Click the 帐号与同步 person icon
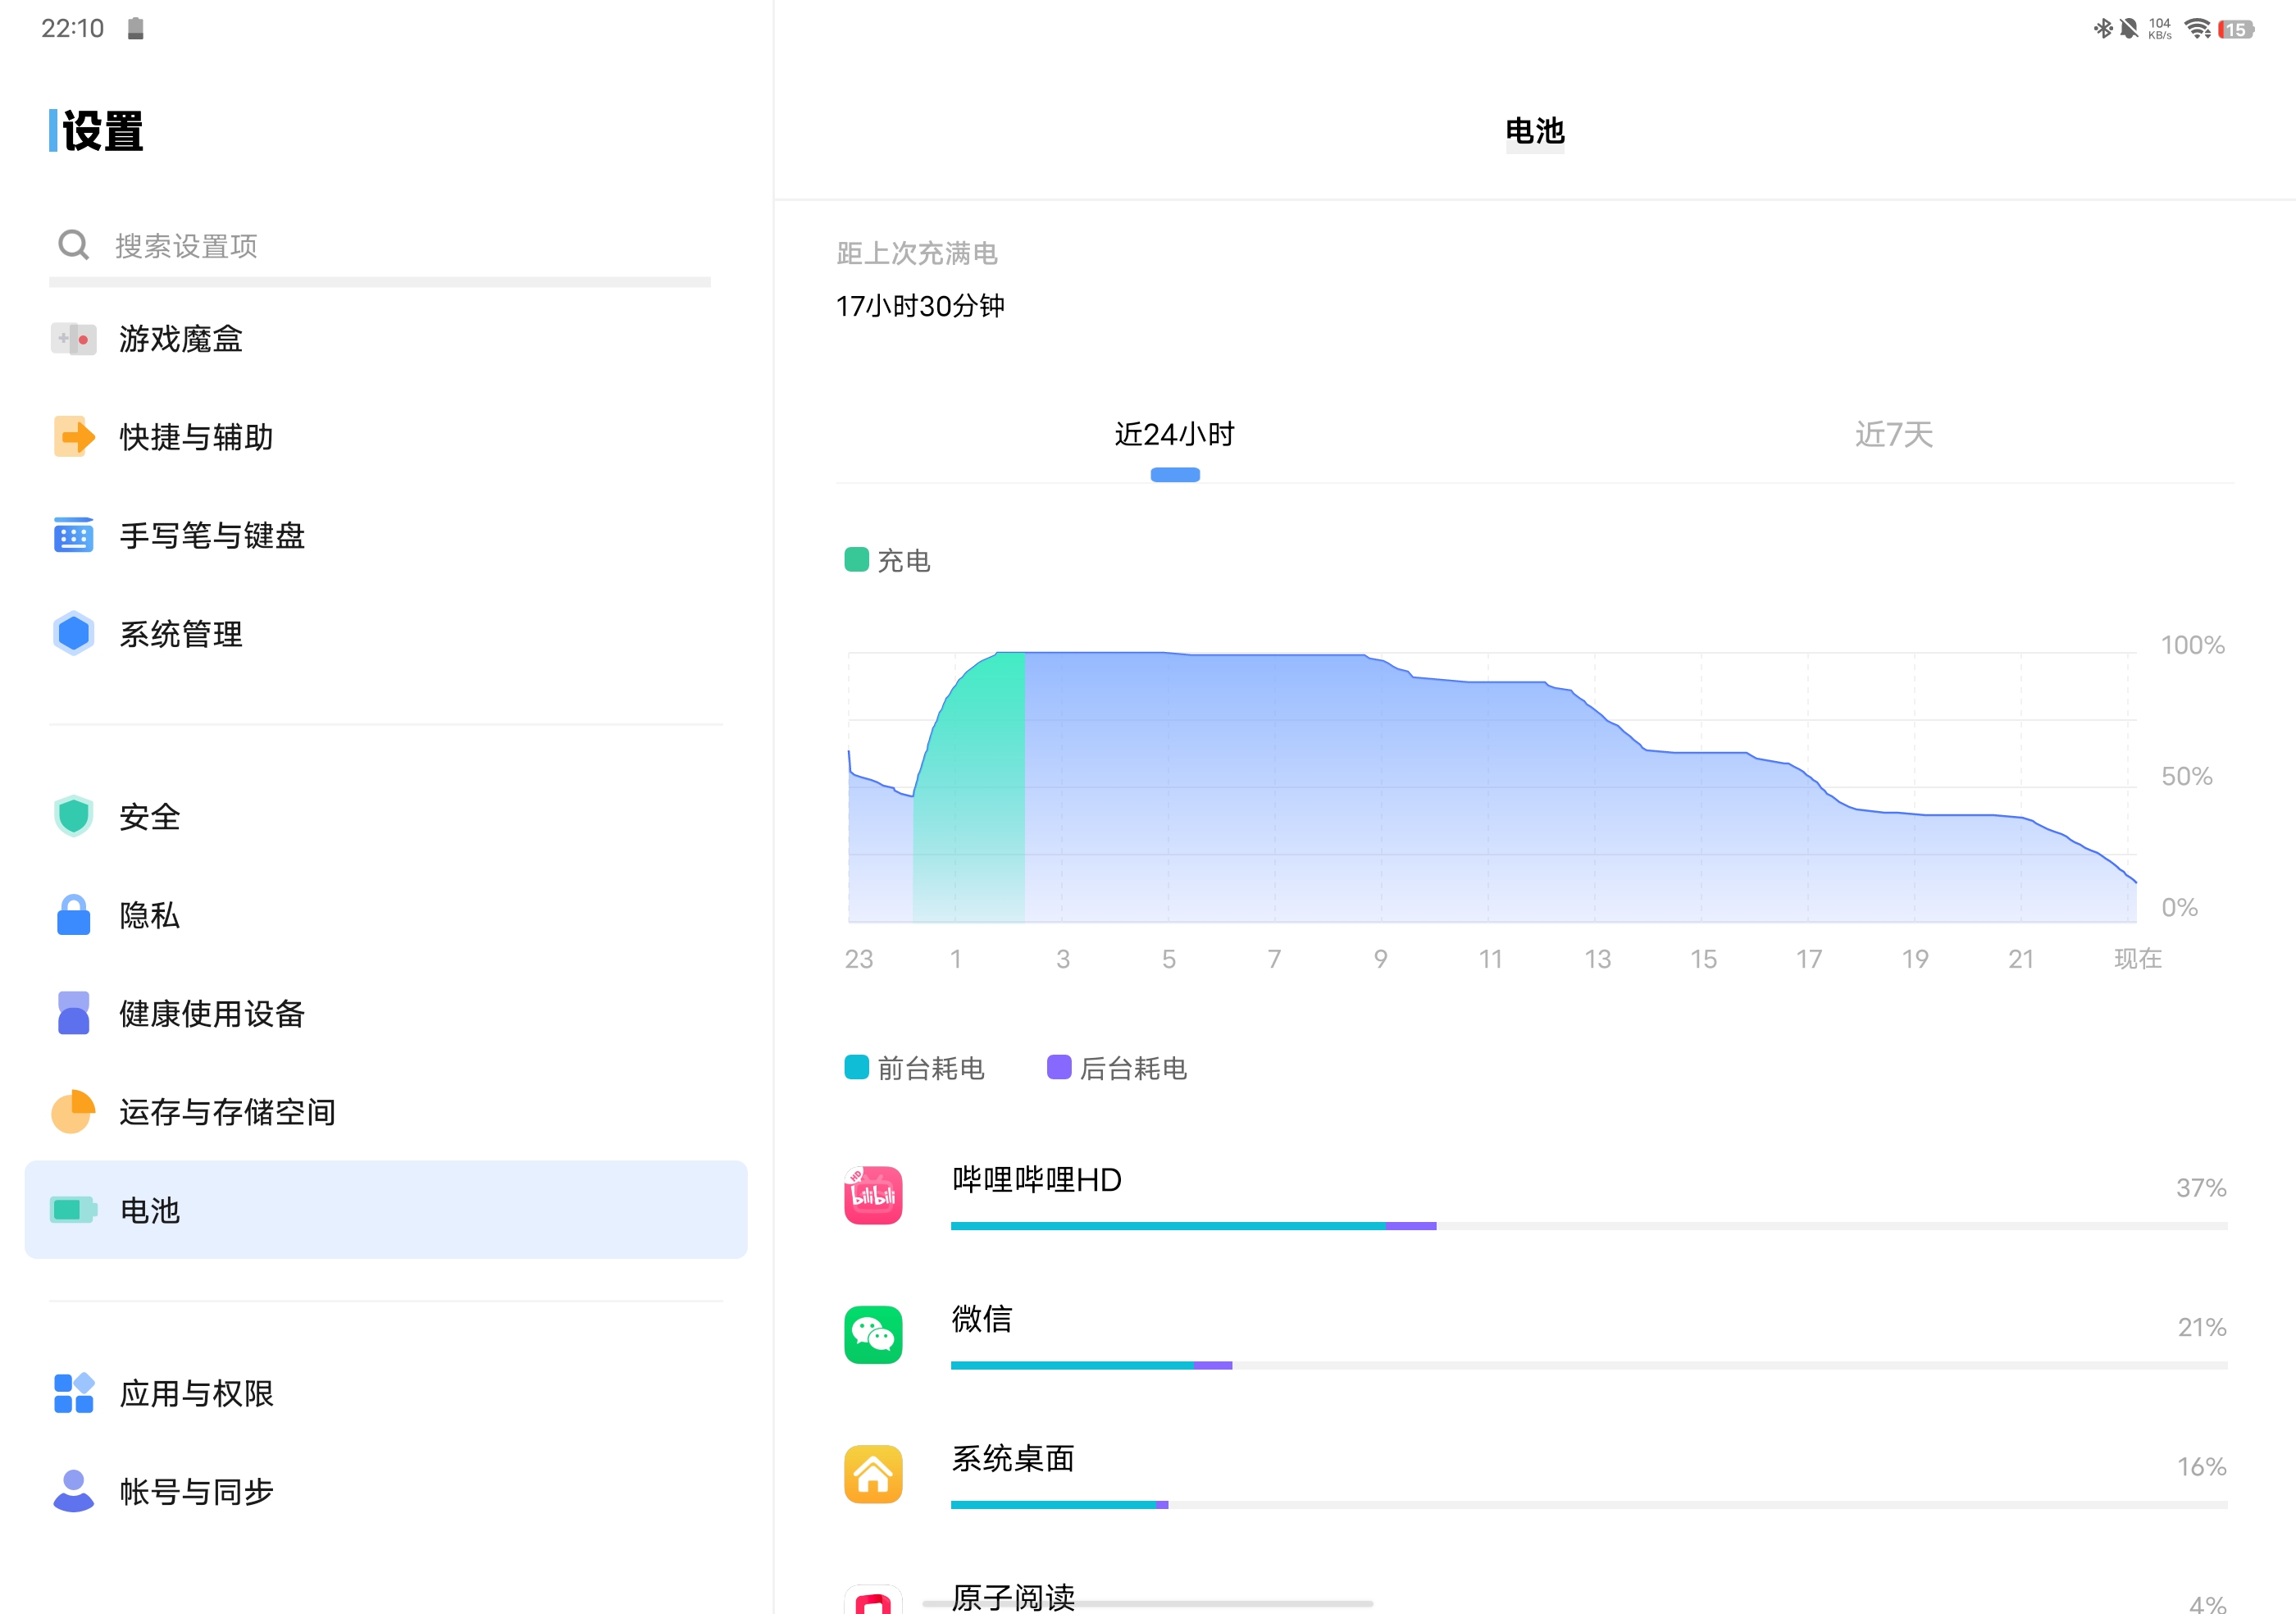Image resolution: width=2296 pixels, height=1614 pixels. 73,1491
